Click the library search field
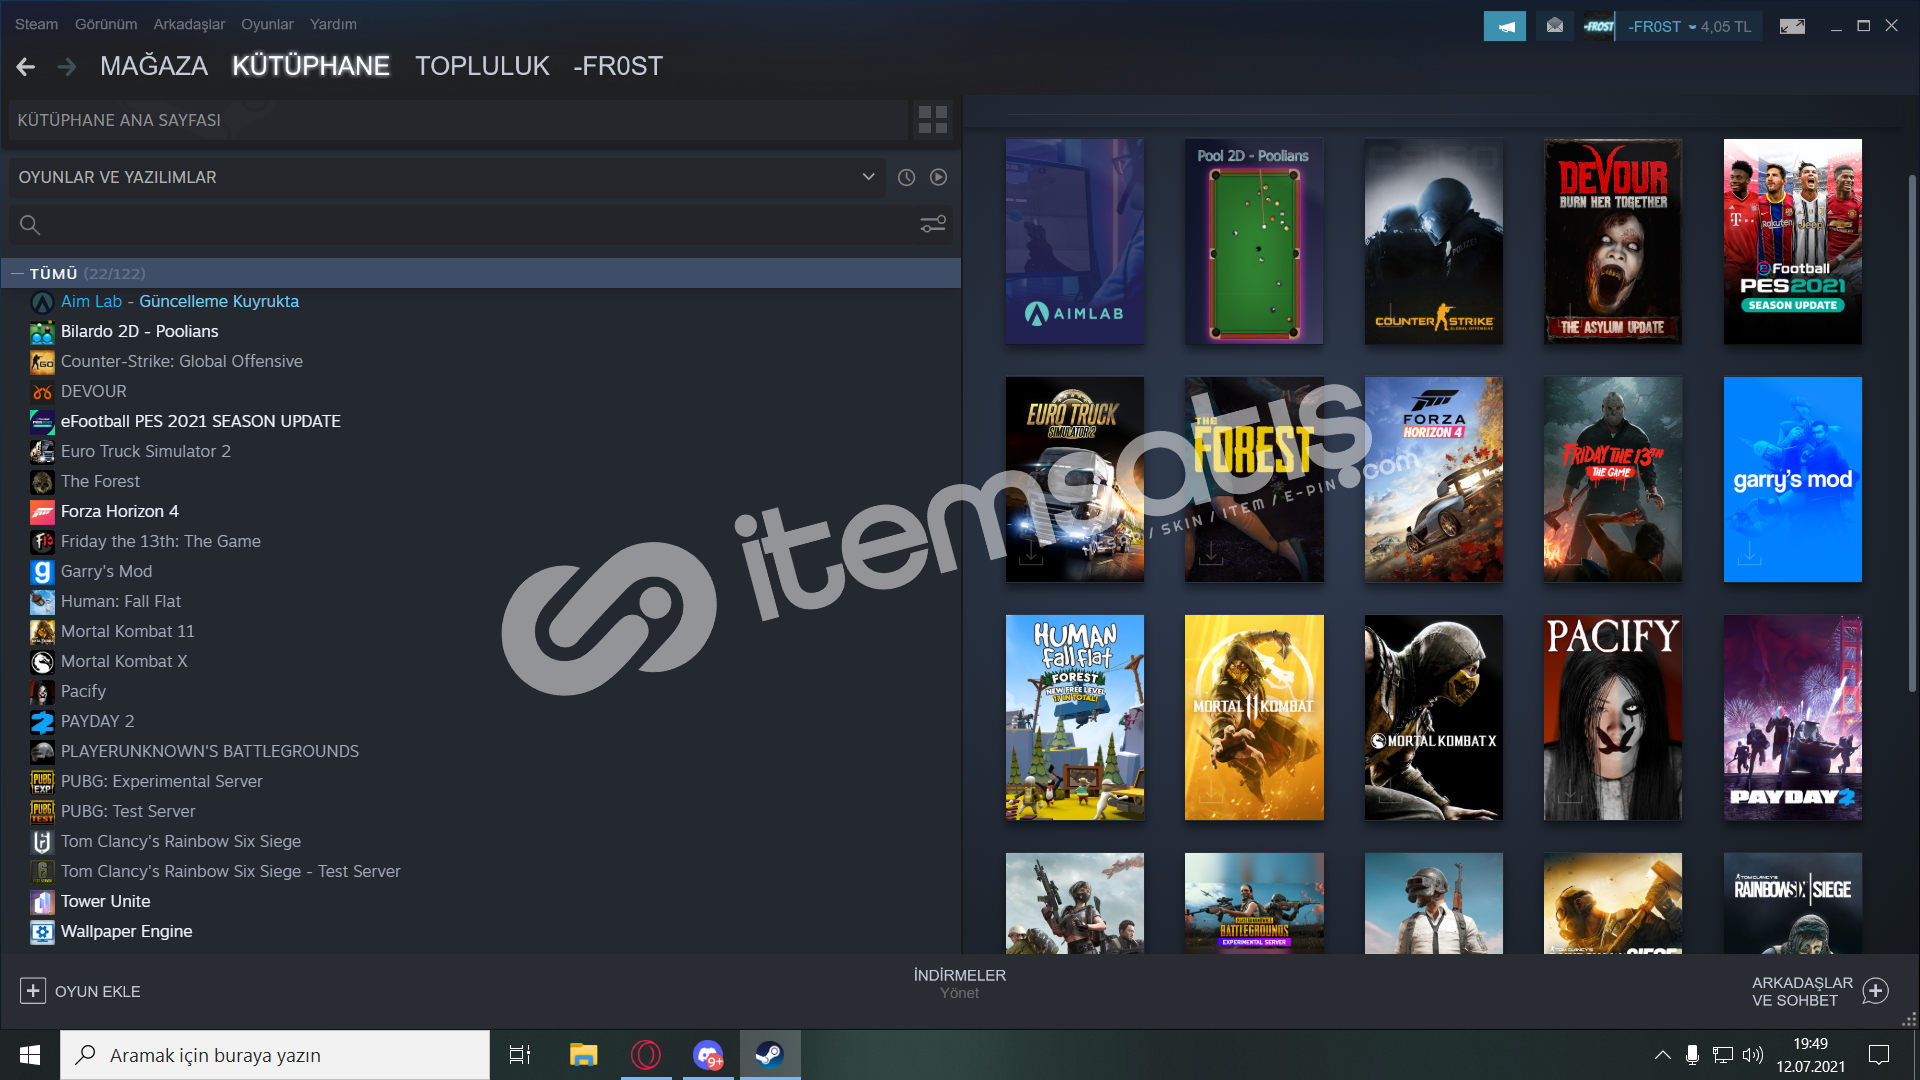Screen dimensions: 1920x1080 coord(481,225)
